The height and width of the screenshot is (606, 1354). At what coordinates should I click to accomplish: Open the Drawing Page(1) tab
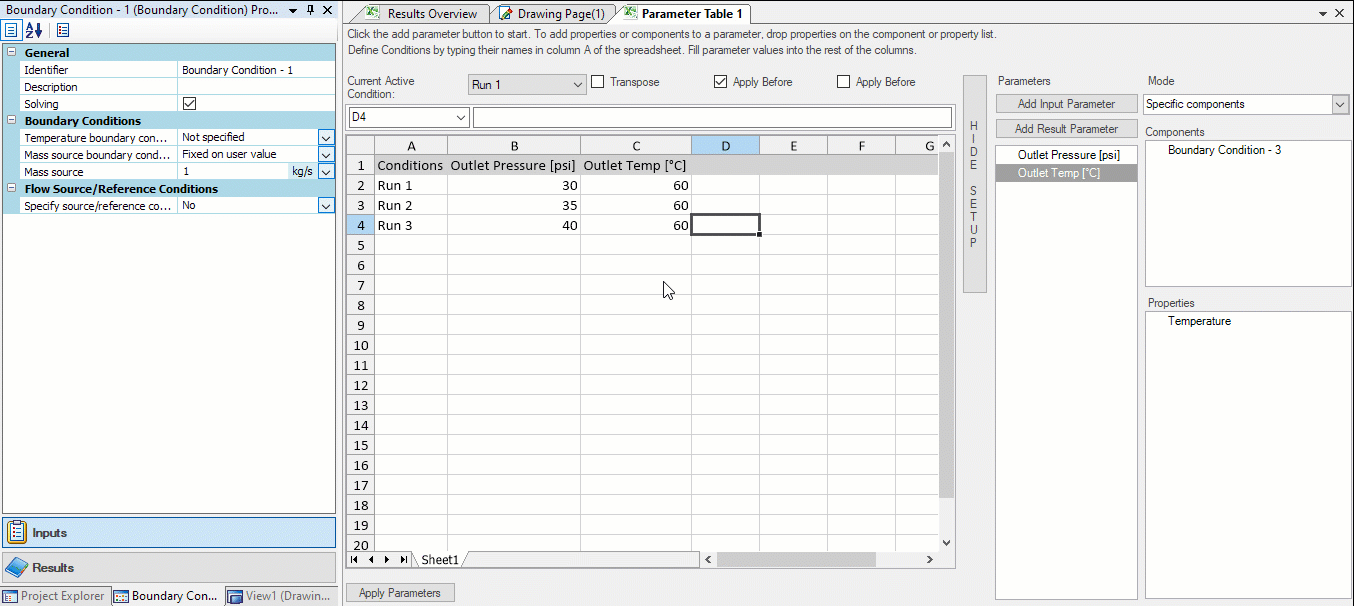click(560, 14)
